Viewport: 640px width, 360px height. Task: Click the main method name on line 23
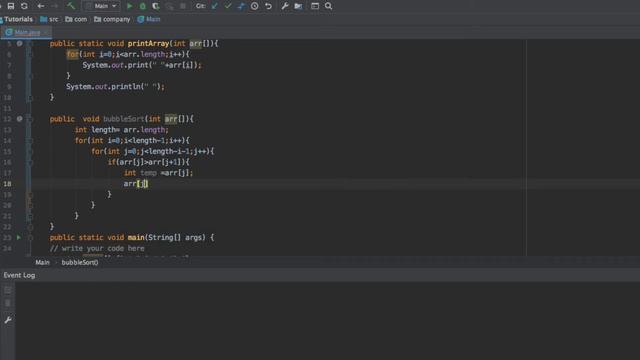tap(136, 237)
